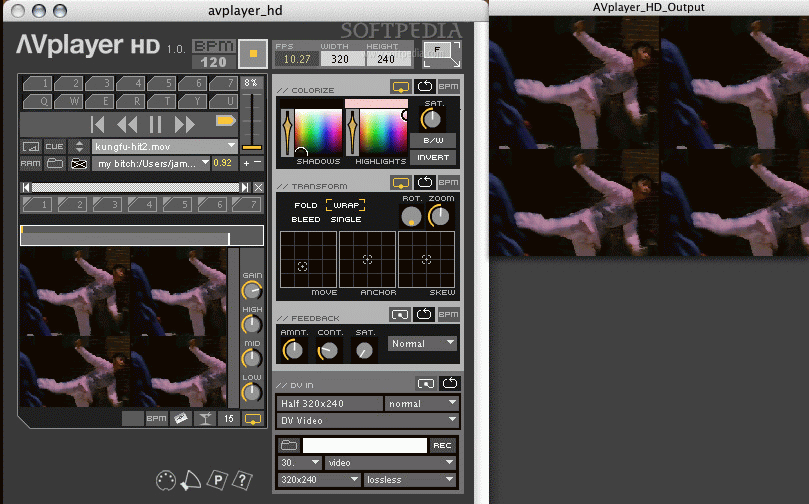This screenshot has height=504, width=809.
Task: Click the fullscreen output icon labeled F
Action: (442, 55)
